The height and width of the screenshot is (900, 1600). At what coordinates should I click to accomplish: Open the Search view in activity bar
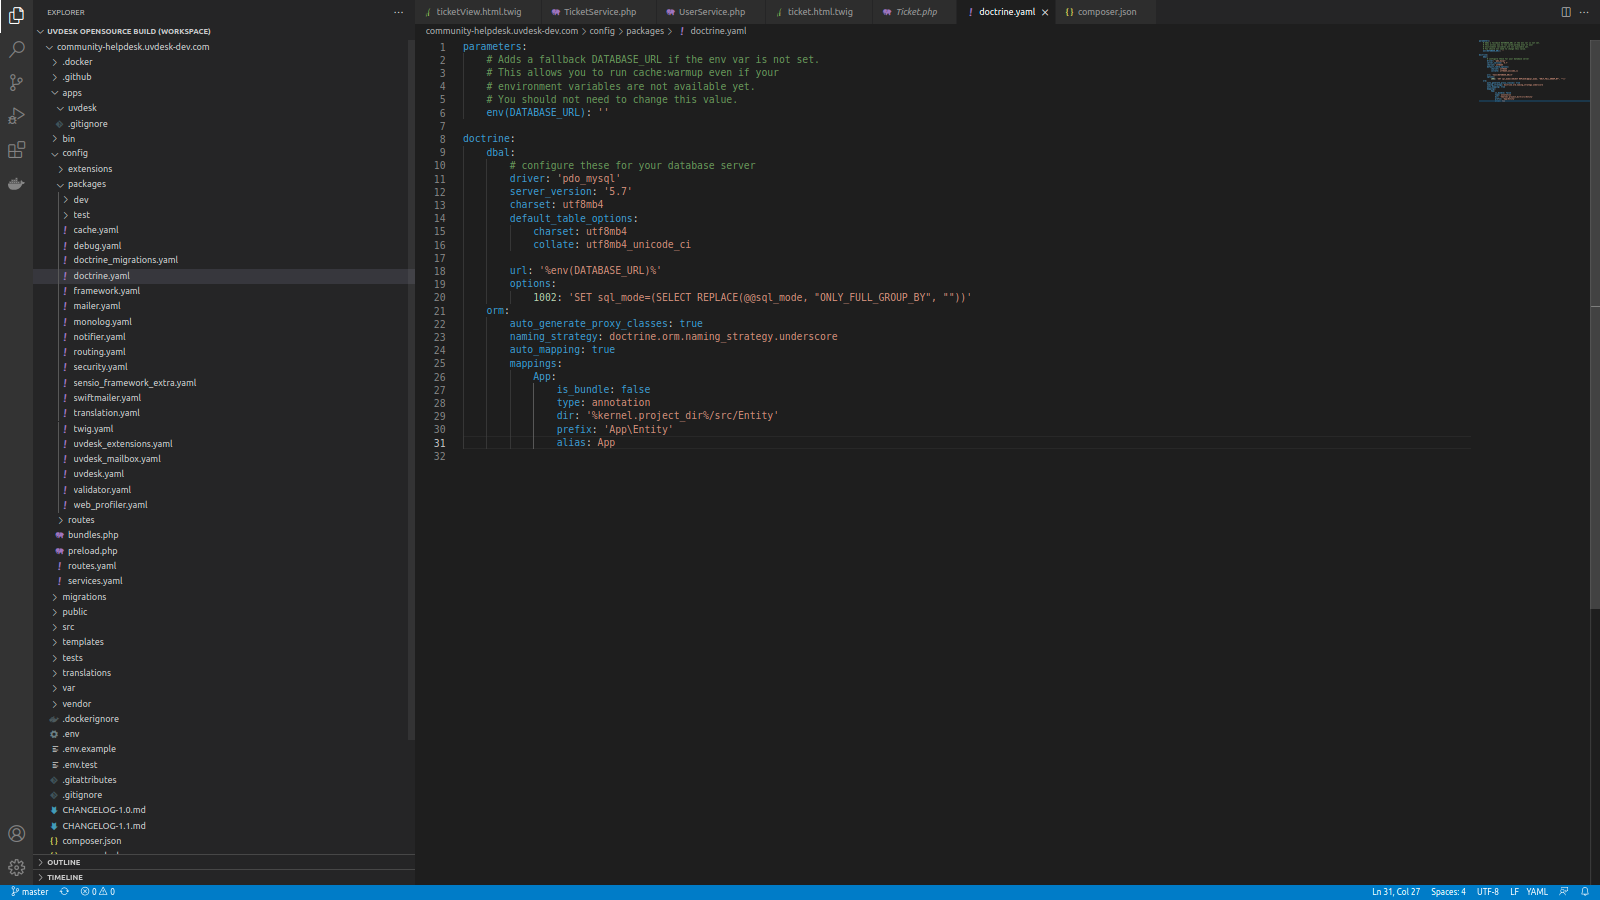click(16, 49)
